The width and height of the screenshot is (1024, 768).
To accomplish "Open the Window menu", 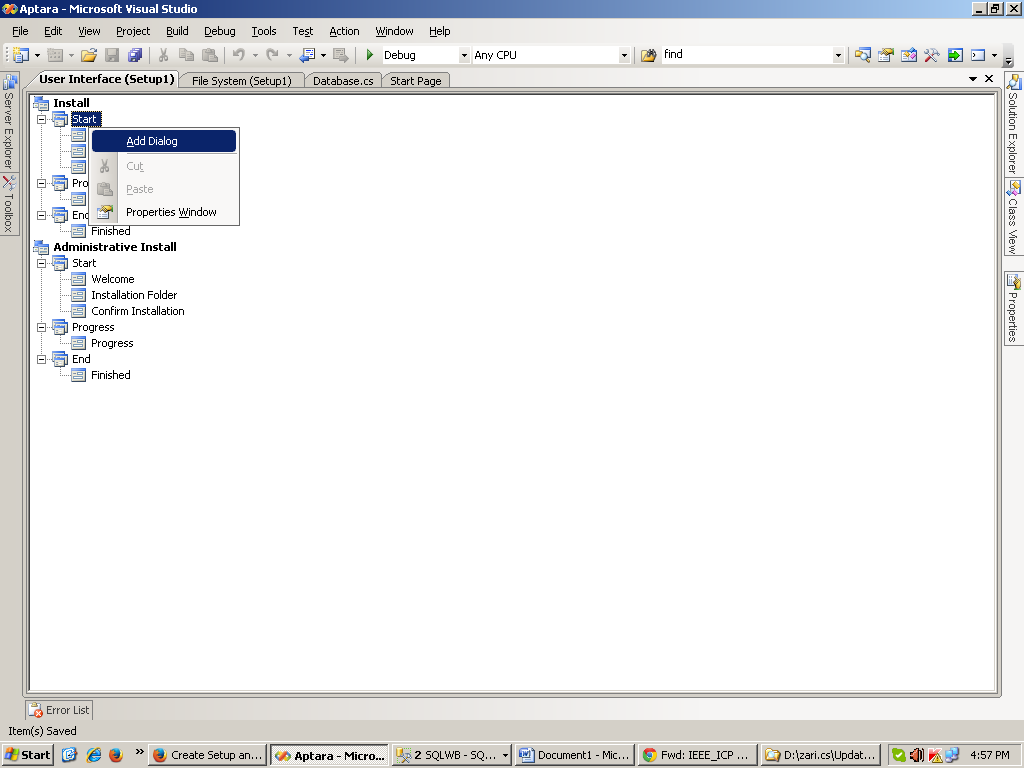I will pyautogui.click(x=394, y=31).
